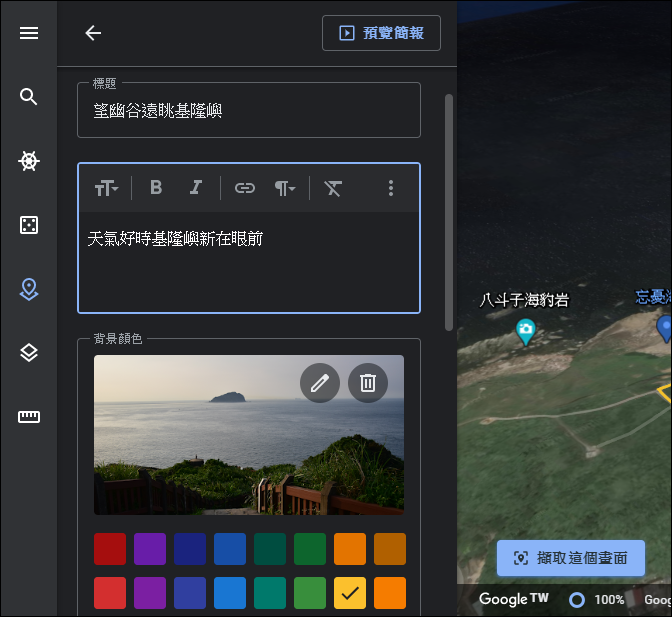The width and height of the screenshot is (672, 617).
Task: Select dark red swatch in top row
Action: pyautogui.click(x=110, y=549)
